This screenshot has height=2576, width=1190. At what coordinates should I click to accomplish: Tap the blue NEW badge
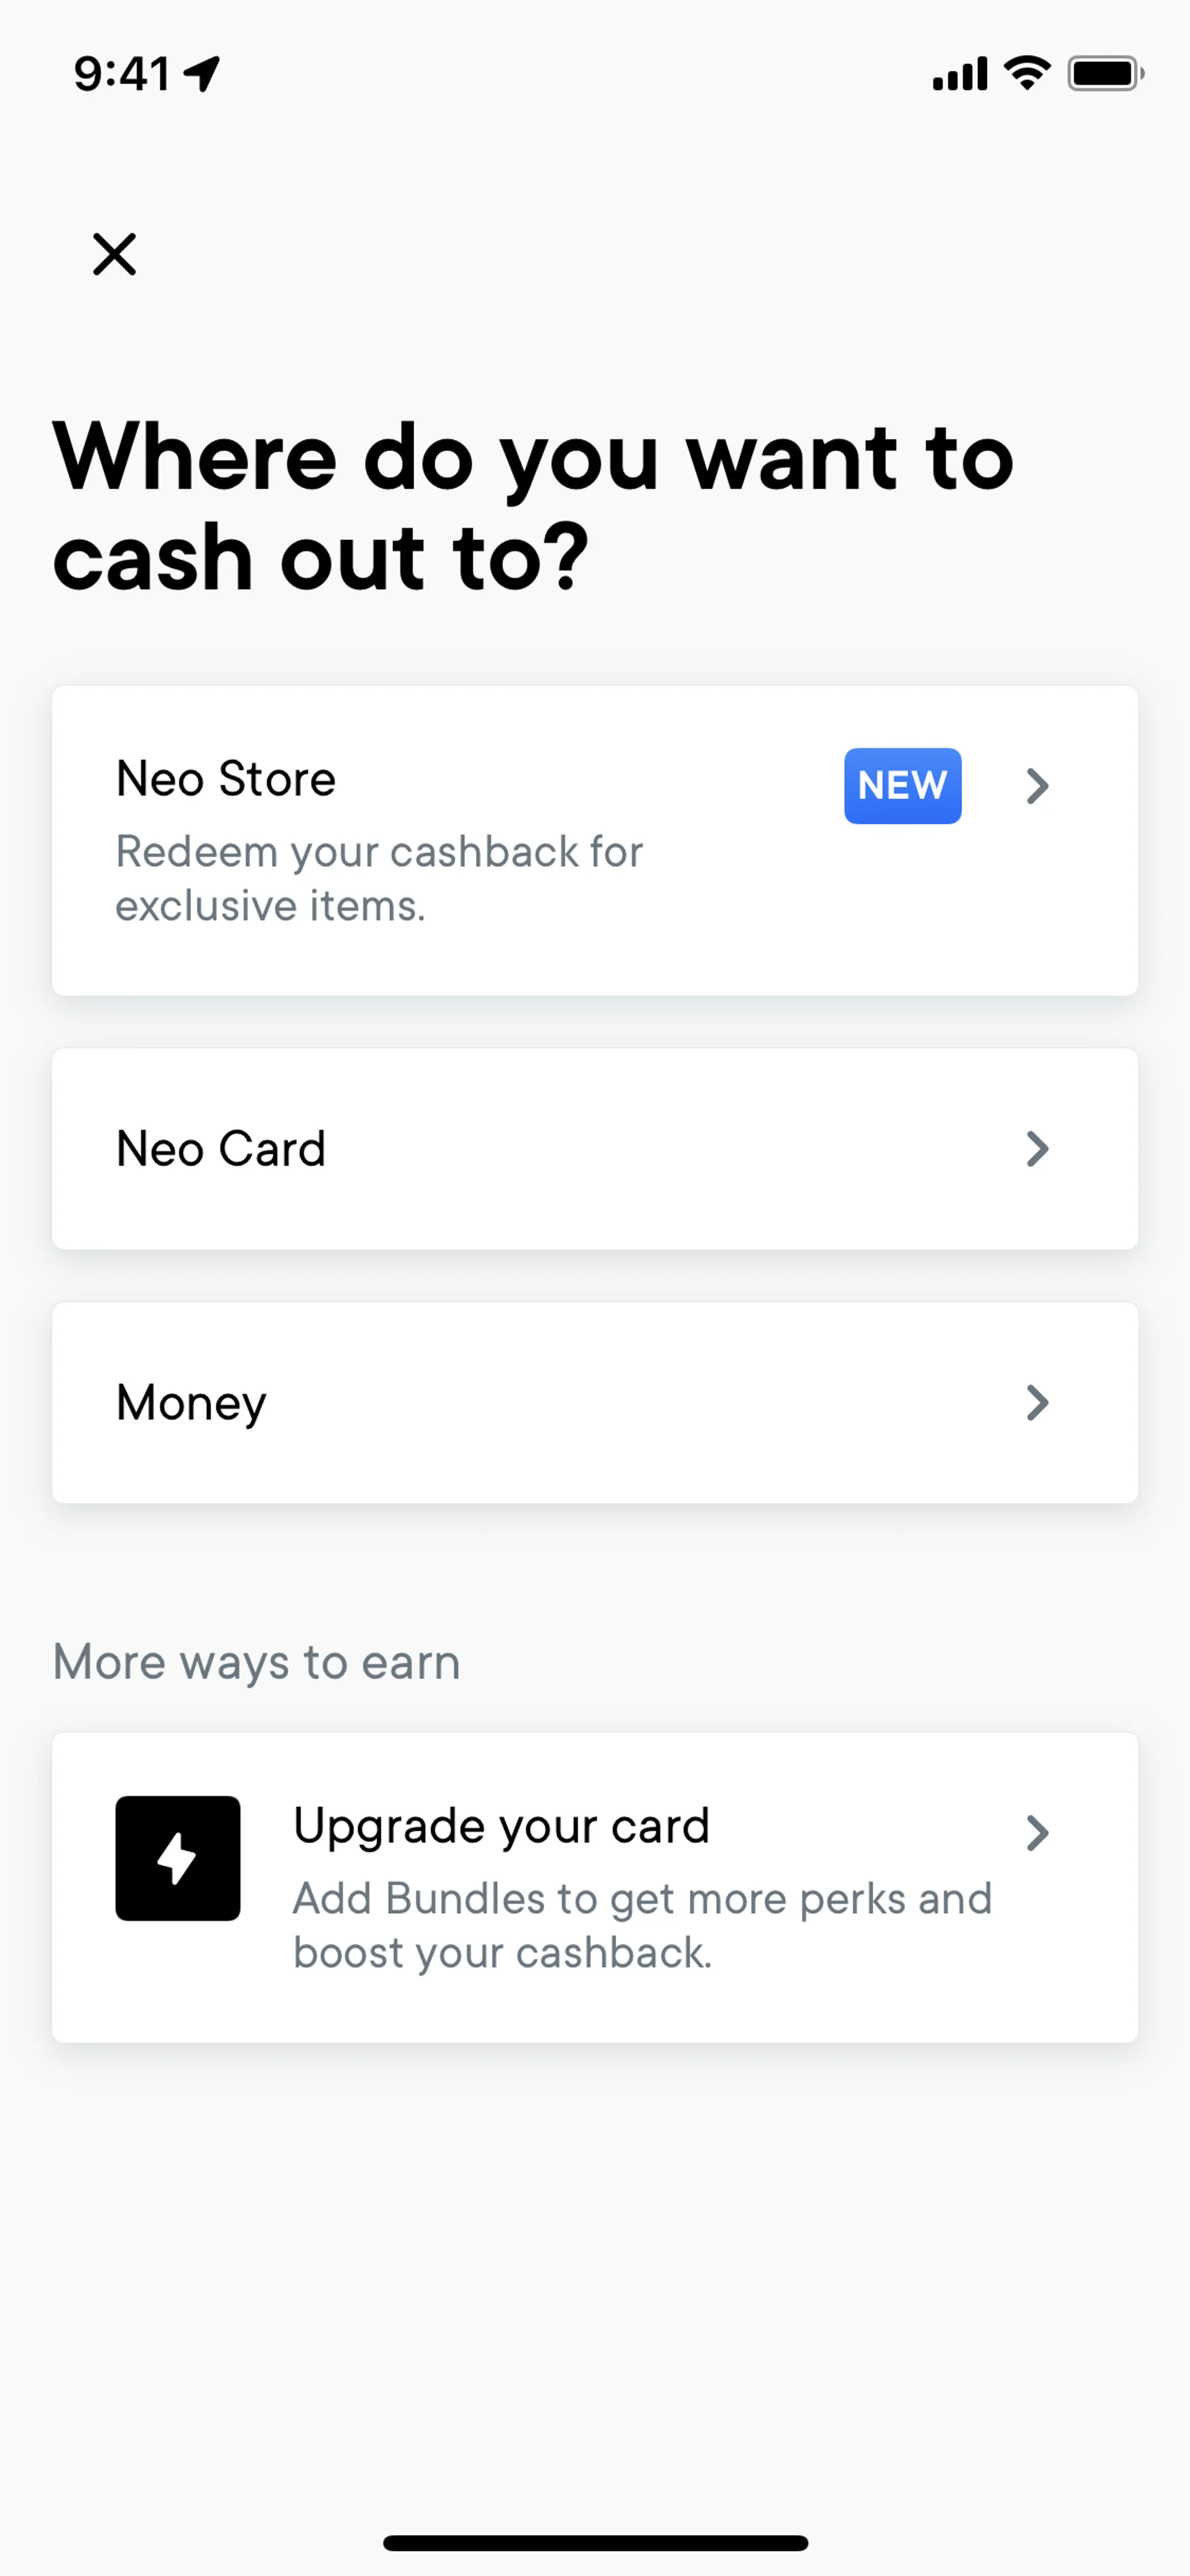(902, 786)
